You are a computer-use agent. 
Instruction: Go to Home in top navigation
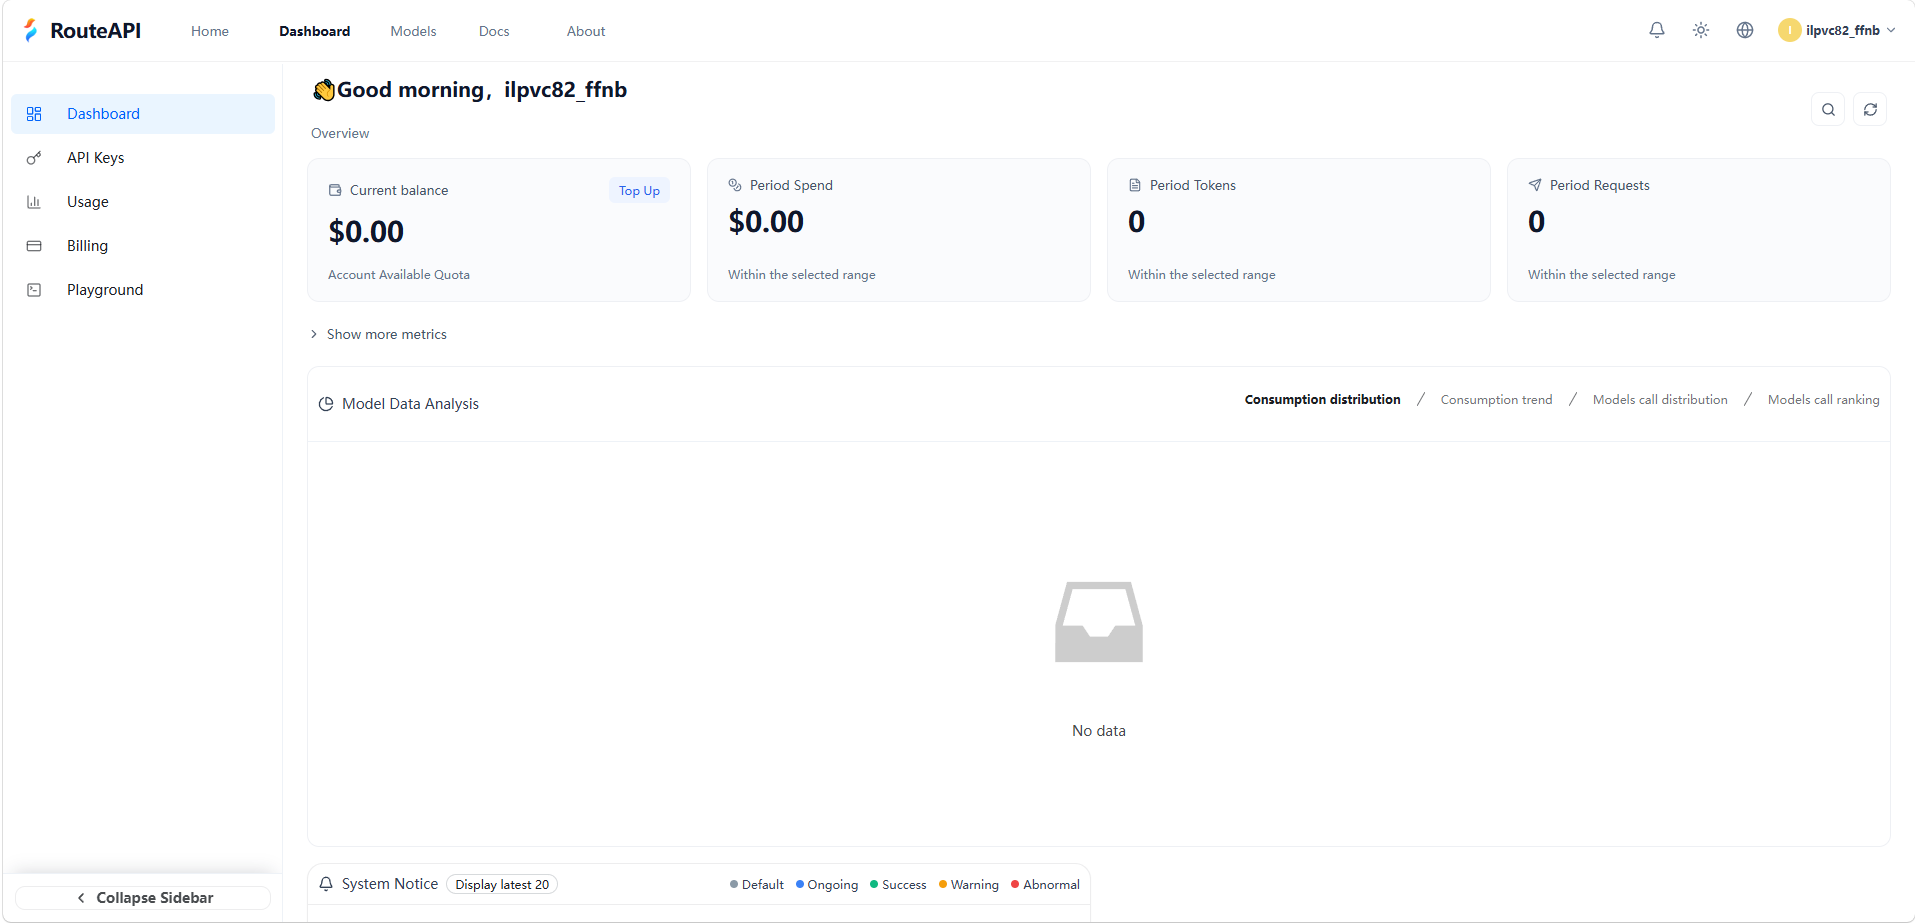[210, 31]
